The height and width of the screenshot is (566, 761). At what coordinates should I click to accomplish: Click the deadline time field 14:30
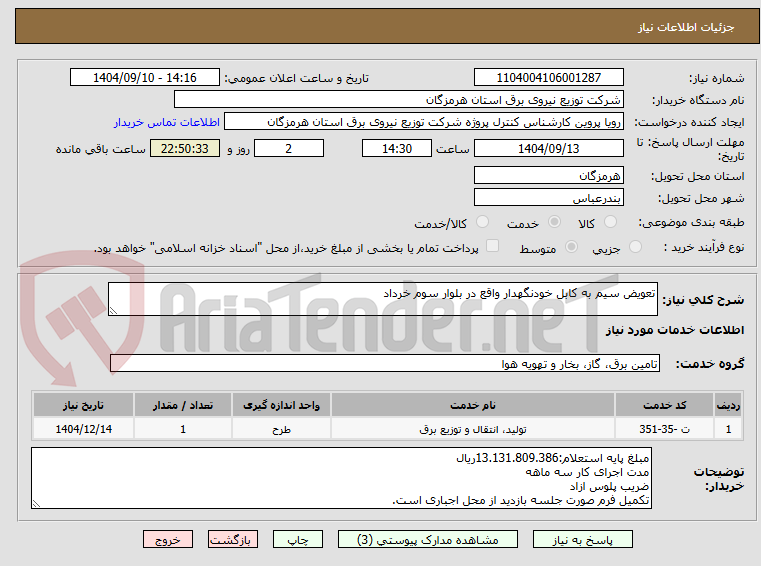coord(397,149)
